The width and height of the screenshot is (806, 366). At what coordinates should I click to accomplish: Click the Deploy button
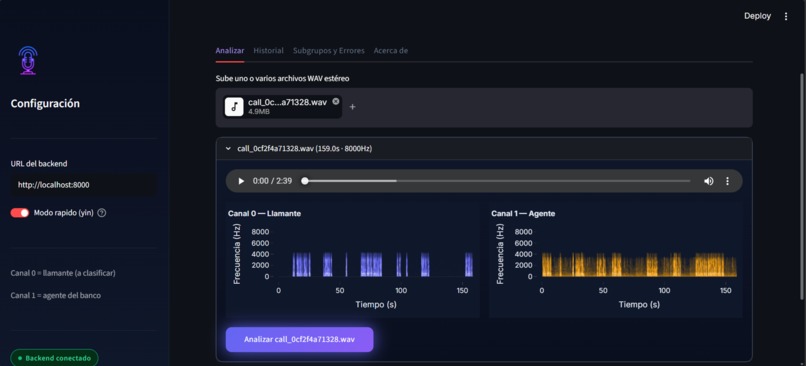(758, 16)
